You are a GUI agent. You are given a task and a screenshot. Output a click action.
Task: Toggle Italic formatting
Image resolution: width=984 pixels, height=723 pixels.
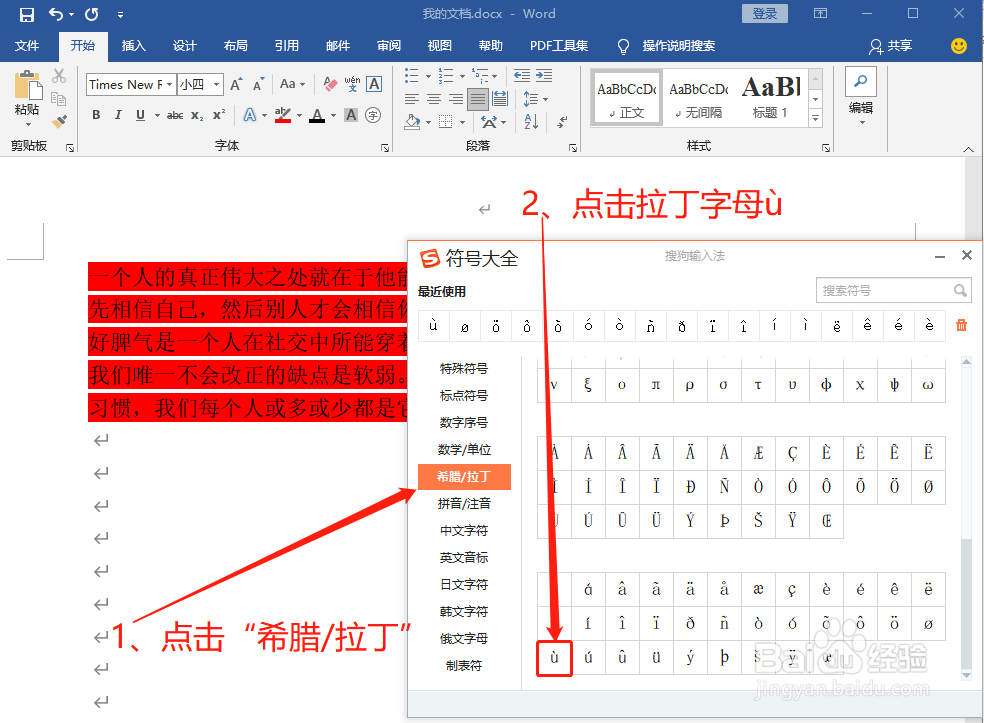[x=118, y=115]
